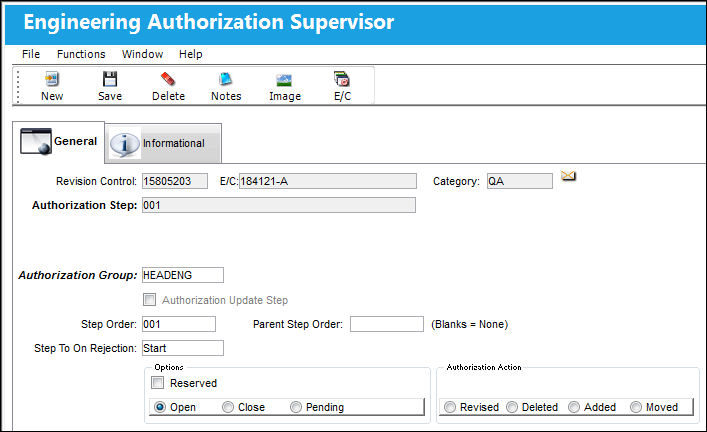Click the envelope icon beside Category
Viewport: 707px width, 432px height.
(568, 176)
